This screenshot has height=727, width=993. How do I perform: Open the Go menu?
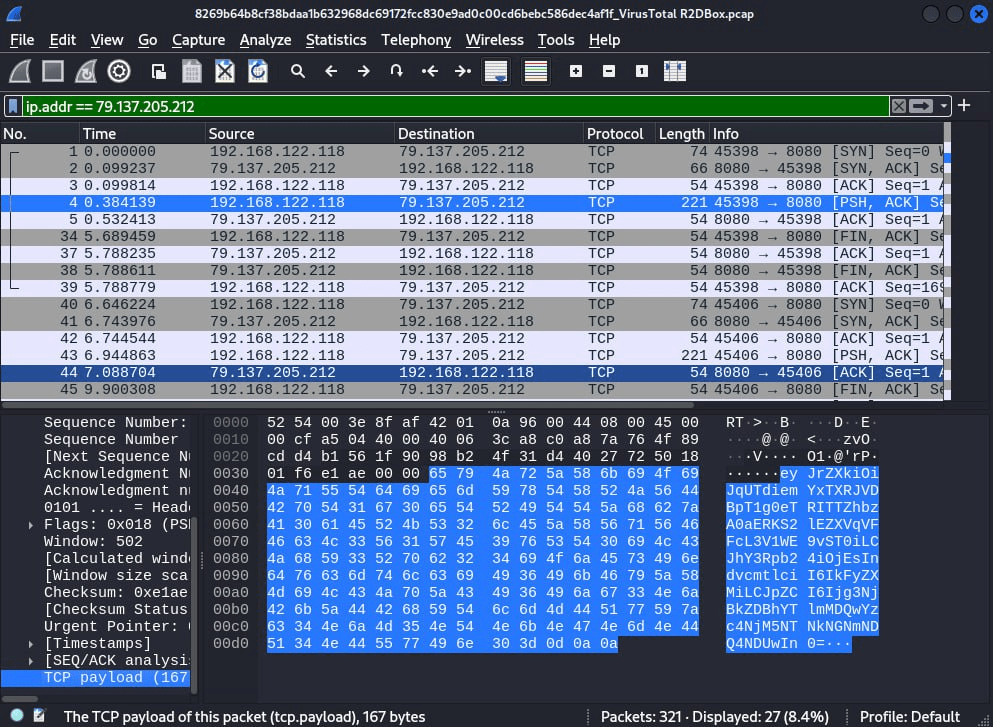pos(148,40)
